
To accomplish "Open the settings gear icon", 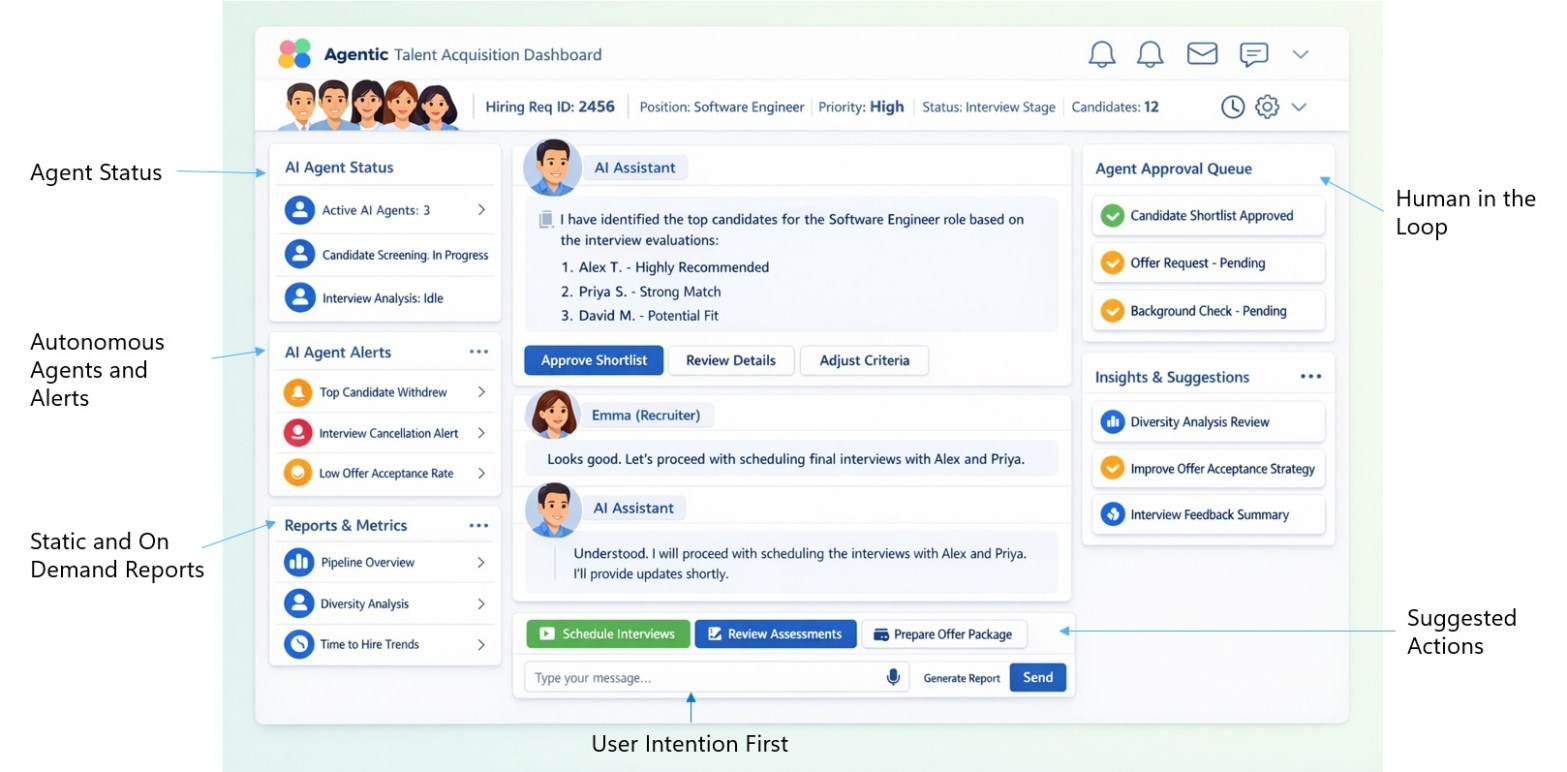I will coord(1267,107).
